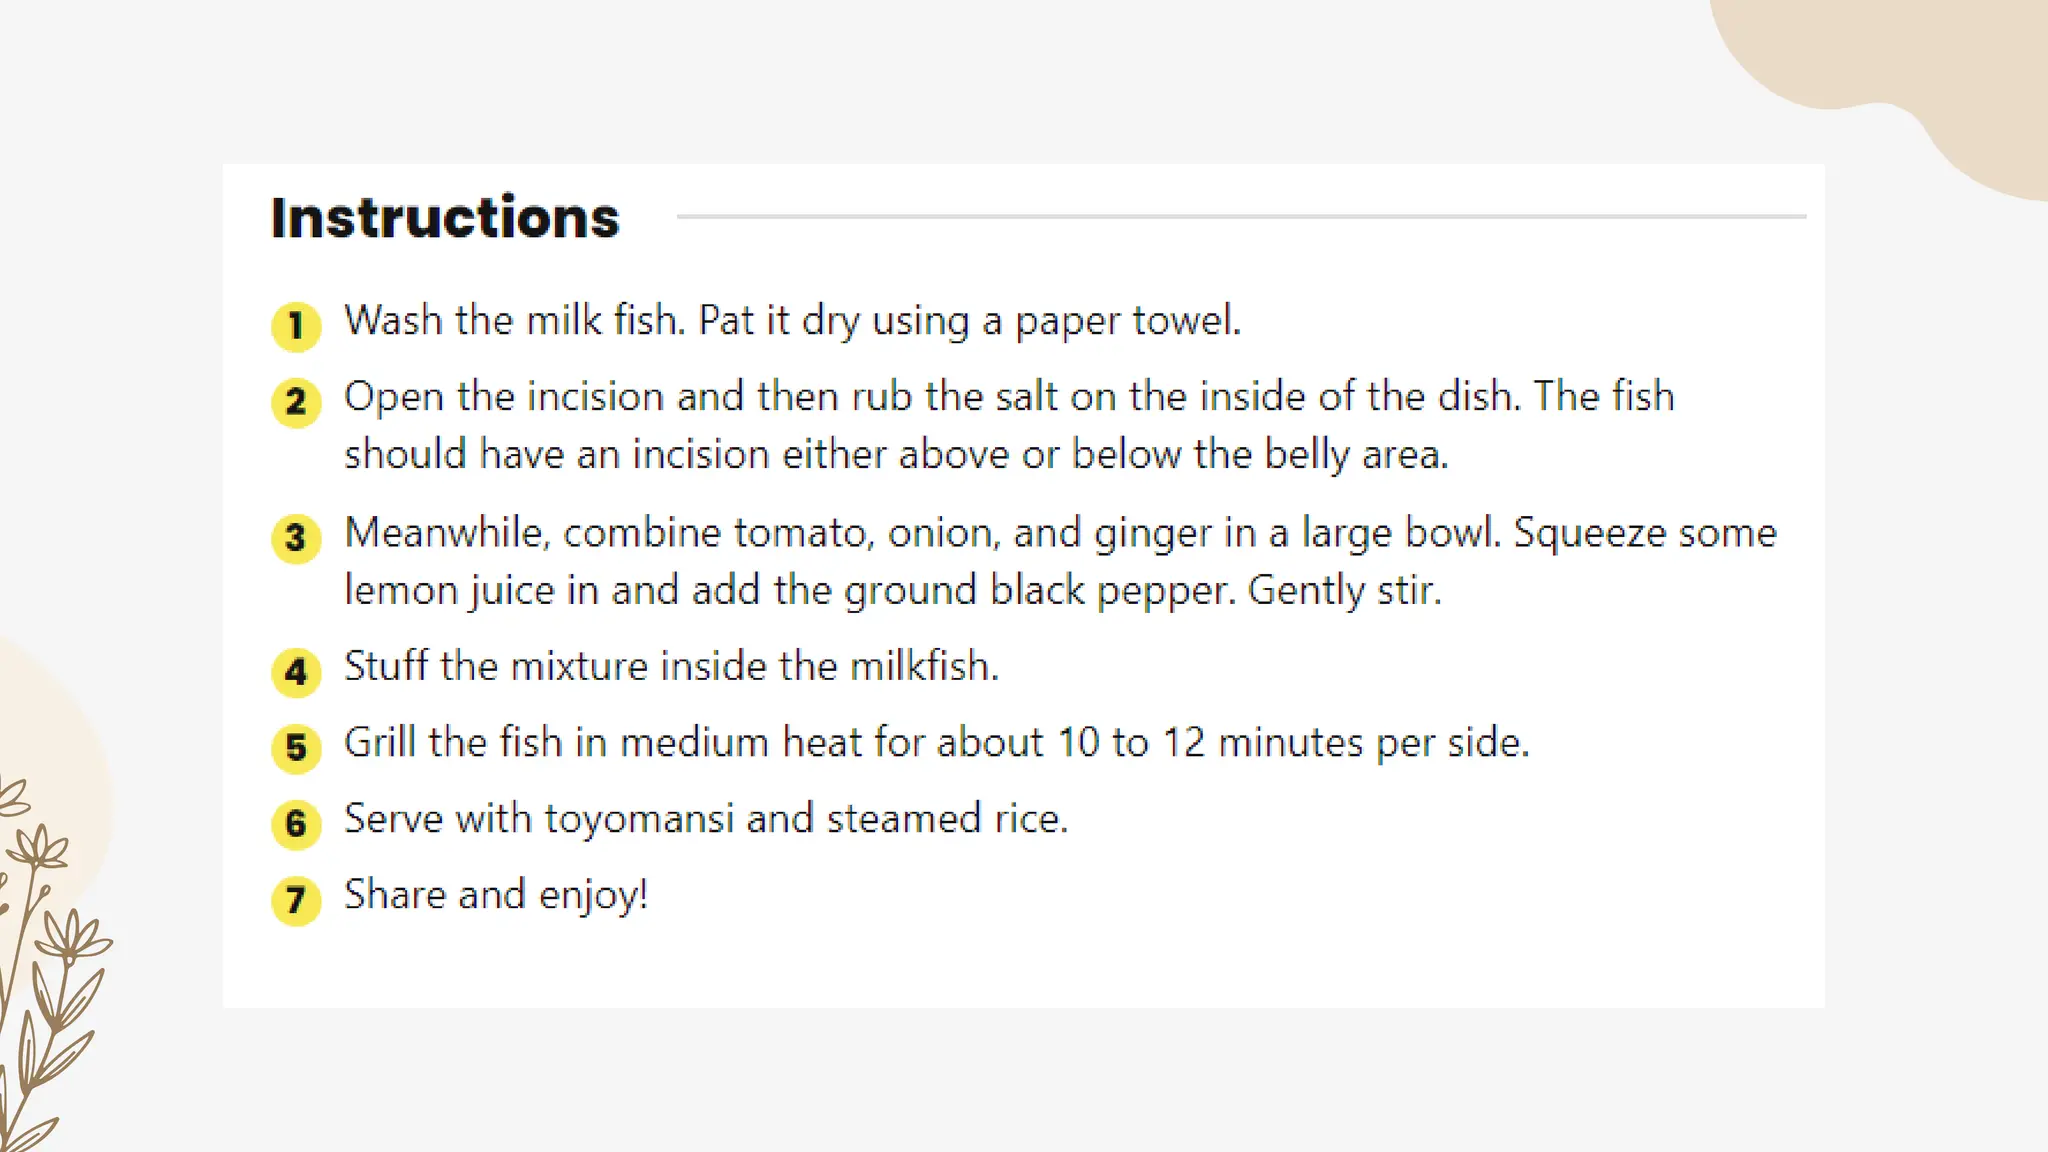The height and width of the screenshot is (1152, 2048).
Task: Click "Stuff the mixture inside the milkfish" text
Action: [671, 666]
